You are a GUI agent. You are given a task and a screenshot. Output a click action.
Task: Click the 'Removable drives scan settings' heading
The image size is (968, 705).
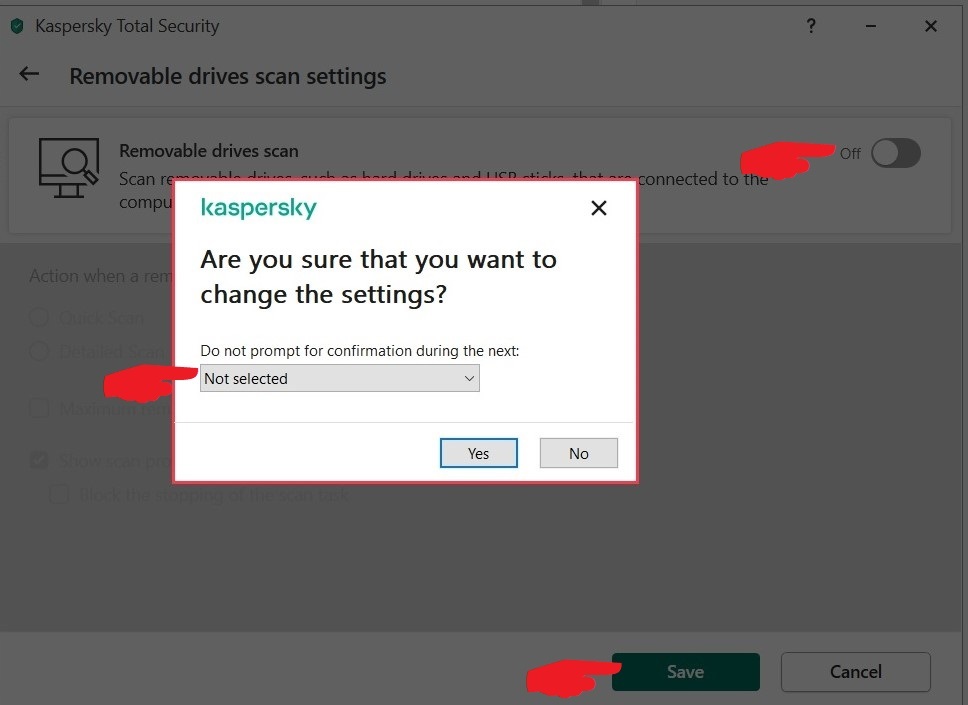pyautogui.click(x=228, y=77)
